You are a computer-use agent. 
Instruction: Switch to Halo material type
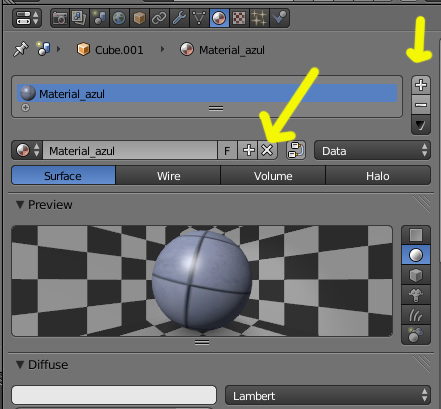click(378, 175)
